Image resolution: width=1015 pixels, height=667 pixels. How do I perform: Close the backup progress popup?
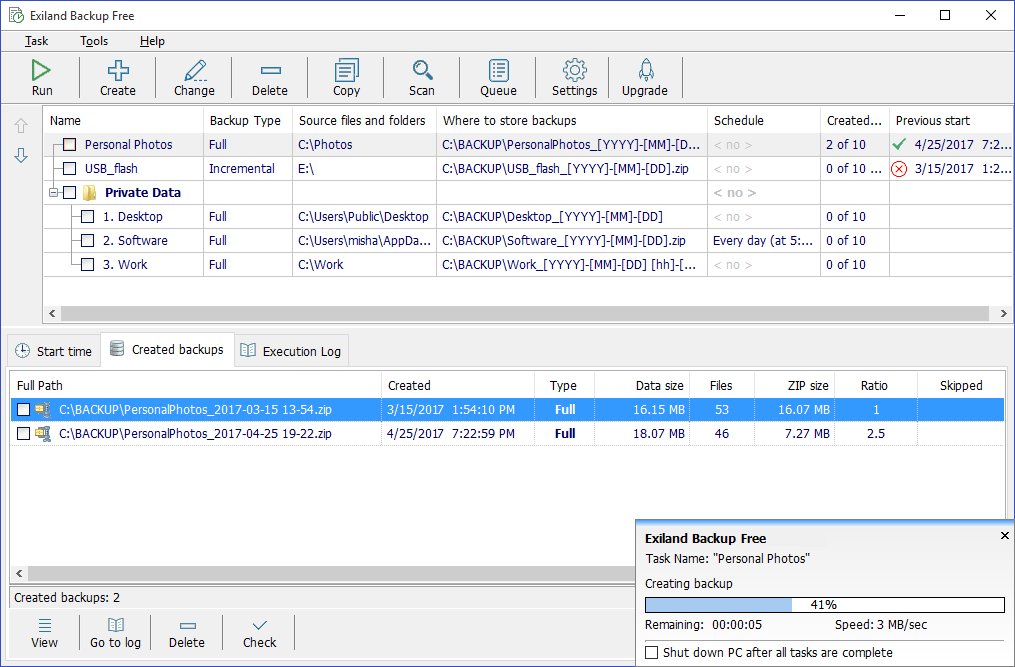[1004, 536]
